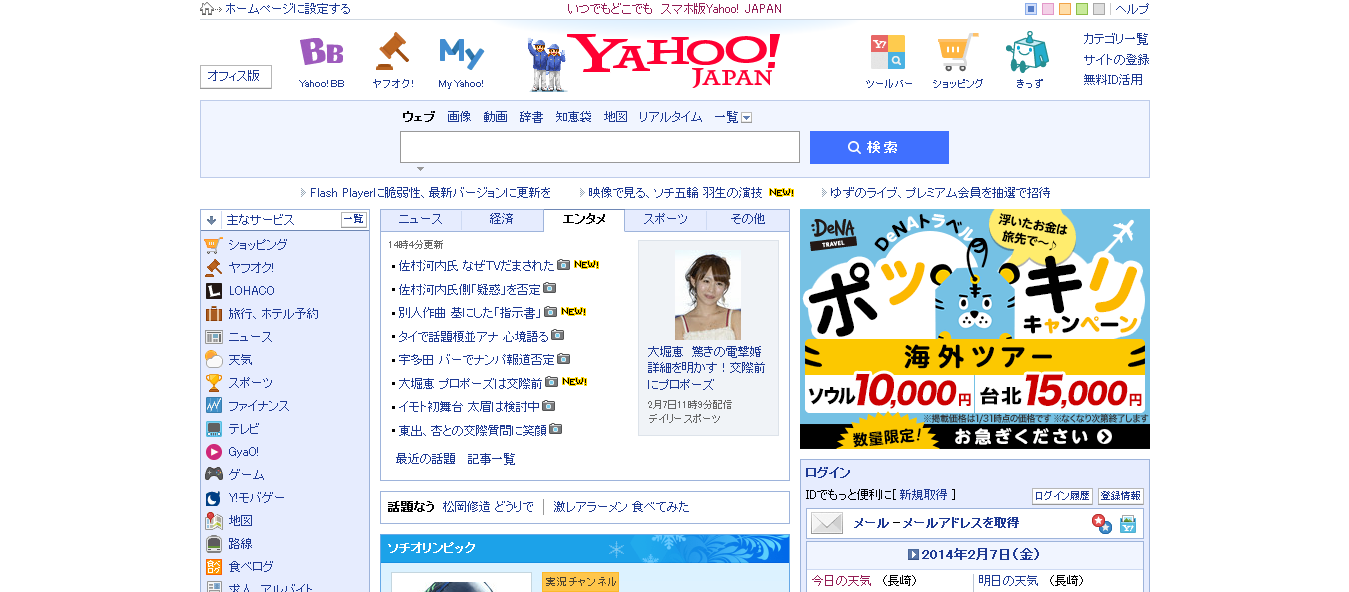Open the 記事一覧 link

491,459
